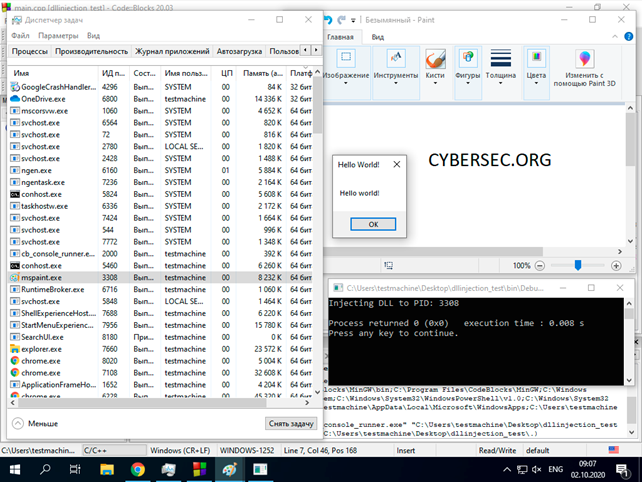Open Paint Image (Изображение) tool group
Viewport: 642px width, 482px height.
coord(346,68)
